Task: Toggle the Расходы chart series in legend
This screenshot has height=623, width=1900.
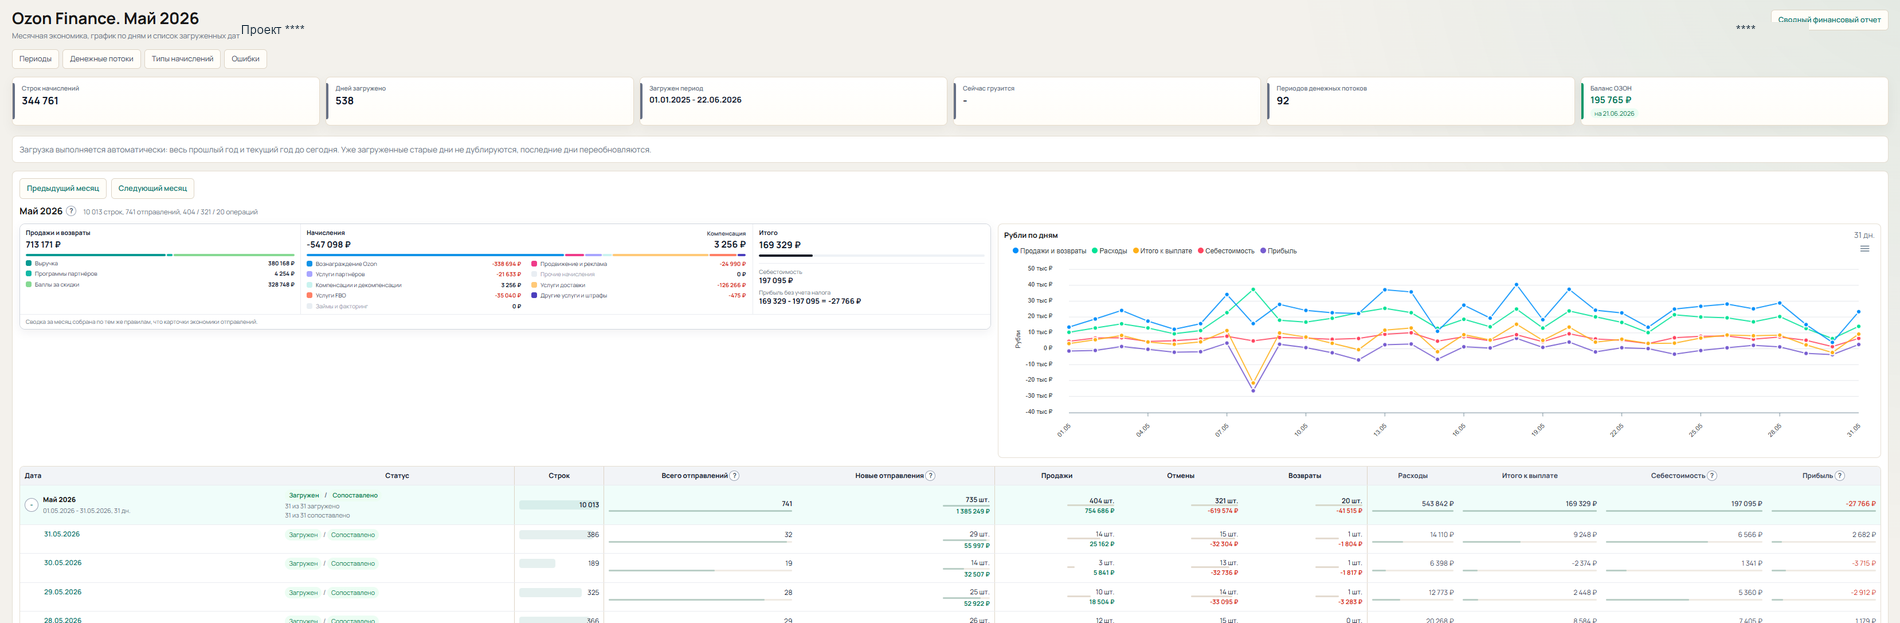Action: [1109, 251]
